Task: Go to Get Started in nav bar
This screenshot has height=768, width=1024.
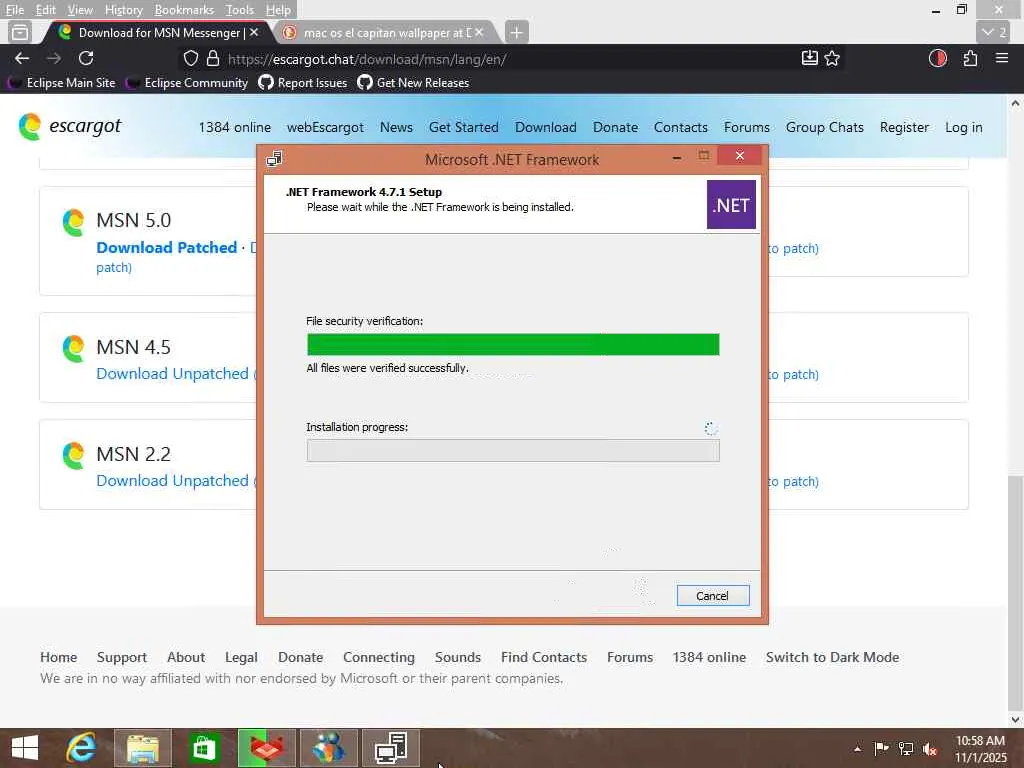Action: click(x=464, y=127)
